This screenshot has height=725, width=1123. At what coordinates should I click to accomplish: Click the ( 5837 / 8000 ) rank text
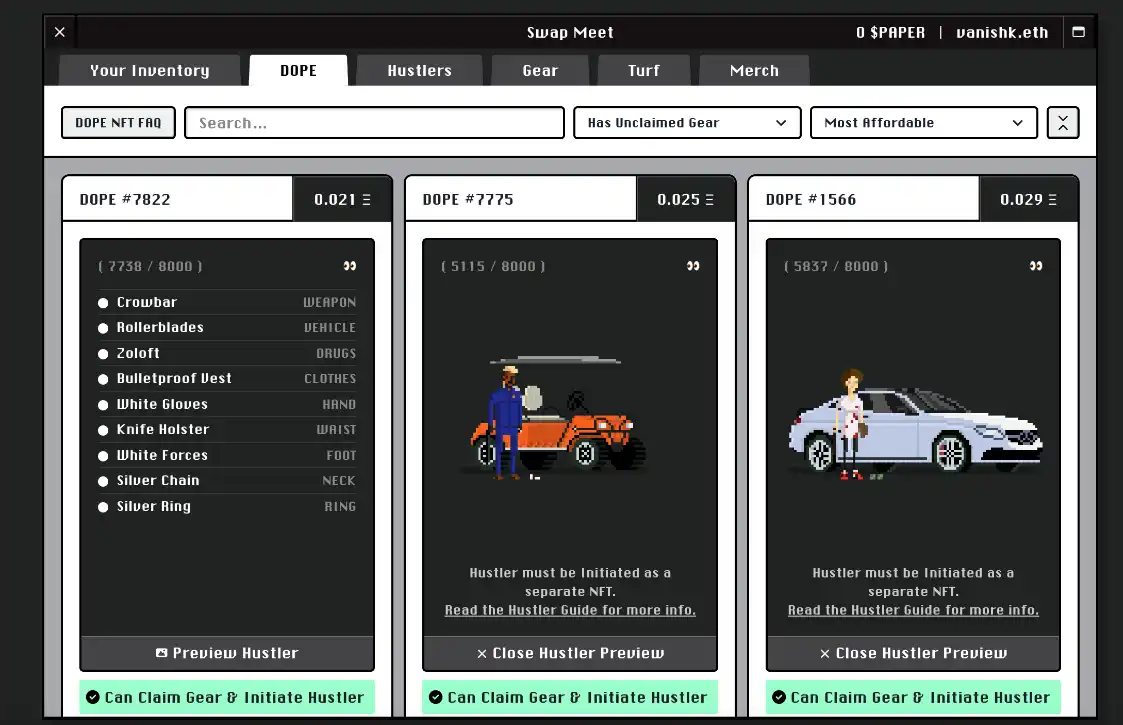point(837,266)
